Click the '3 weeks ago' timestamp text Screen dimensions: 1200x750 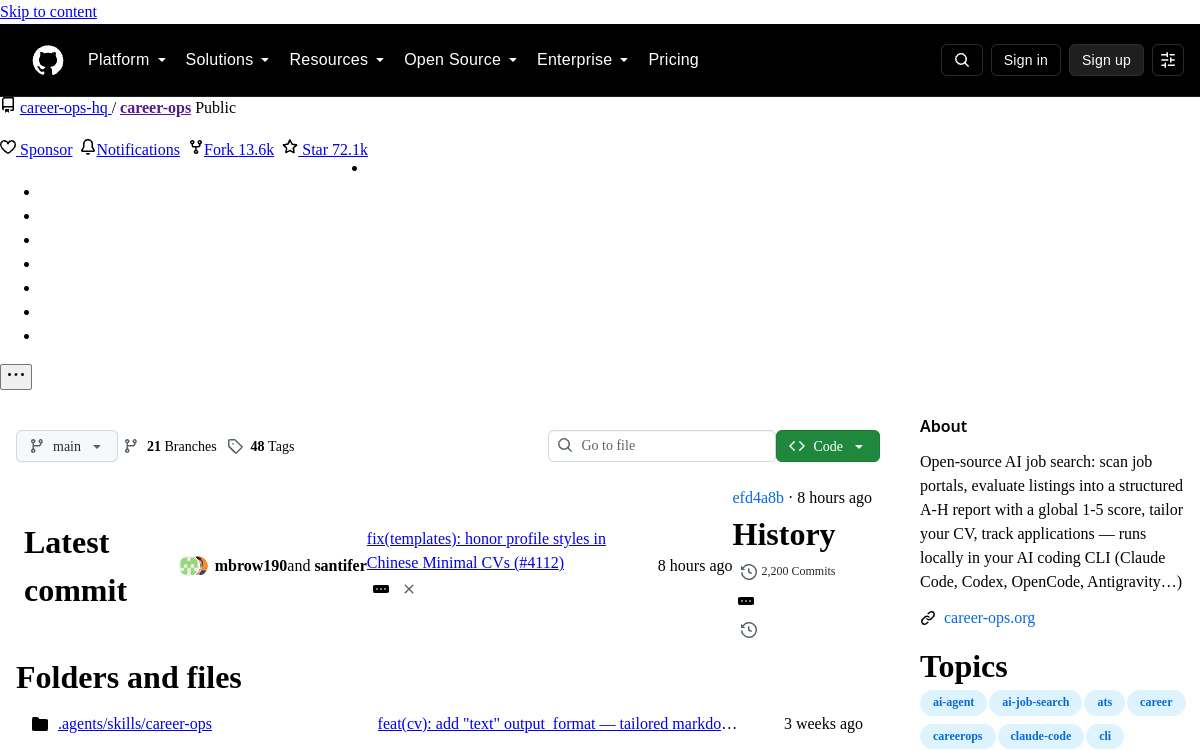[x=823, y=724]
